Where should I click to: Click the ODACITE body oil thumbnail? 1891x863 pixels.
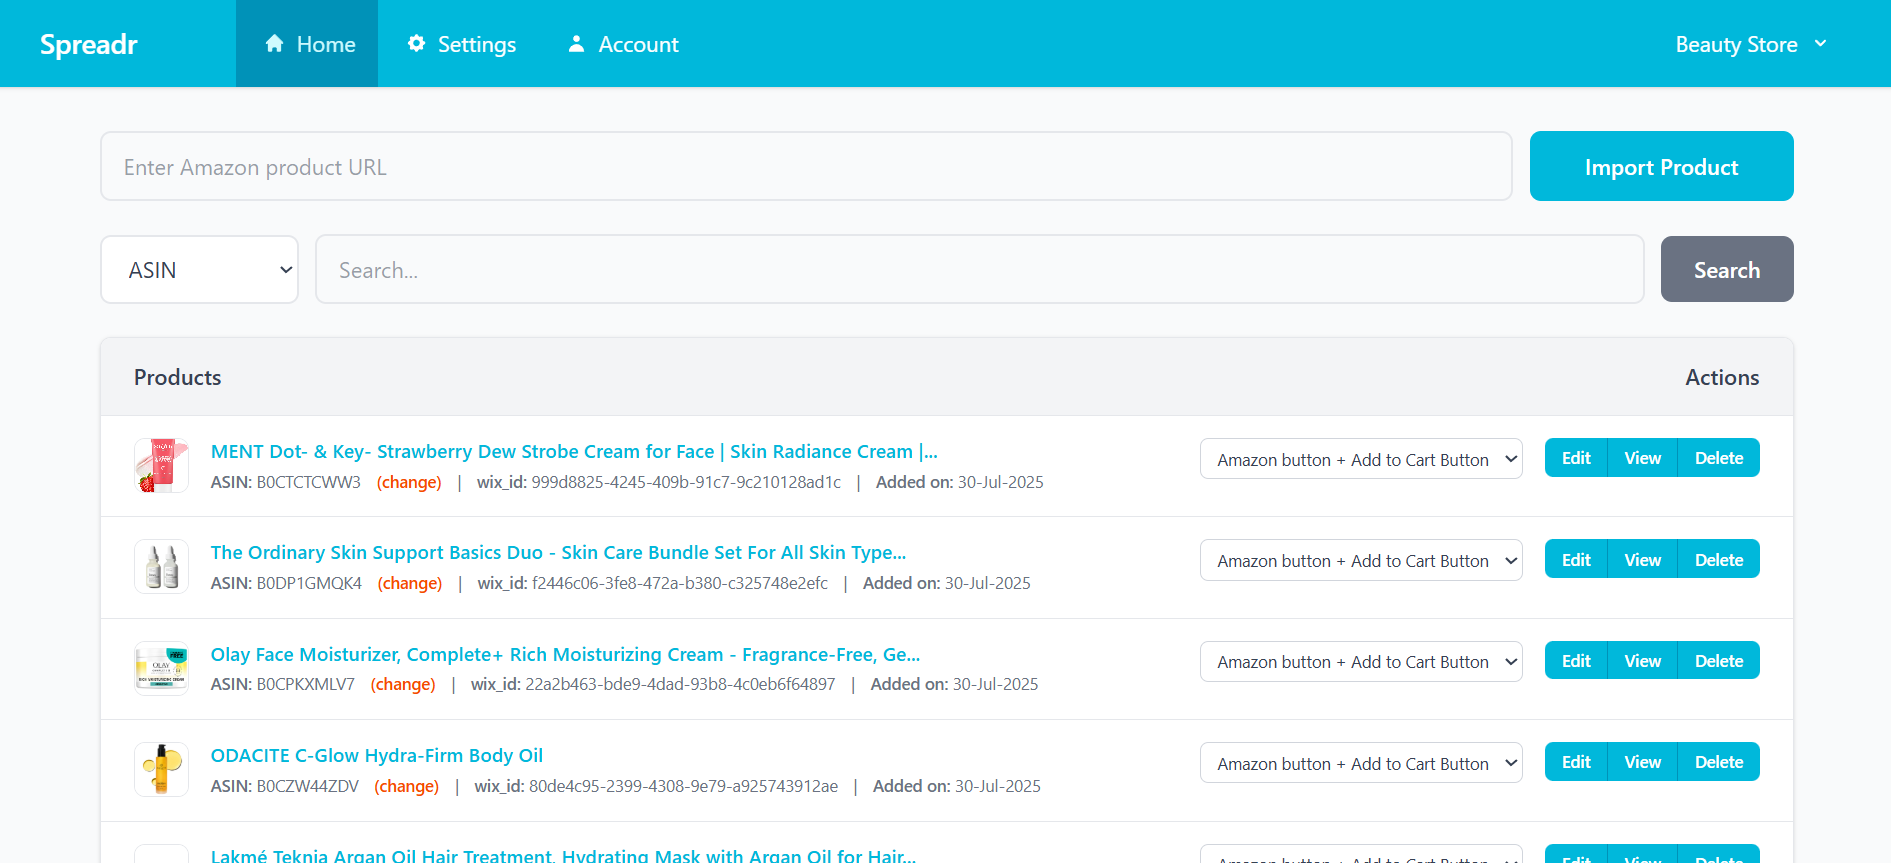(161, 769)
